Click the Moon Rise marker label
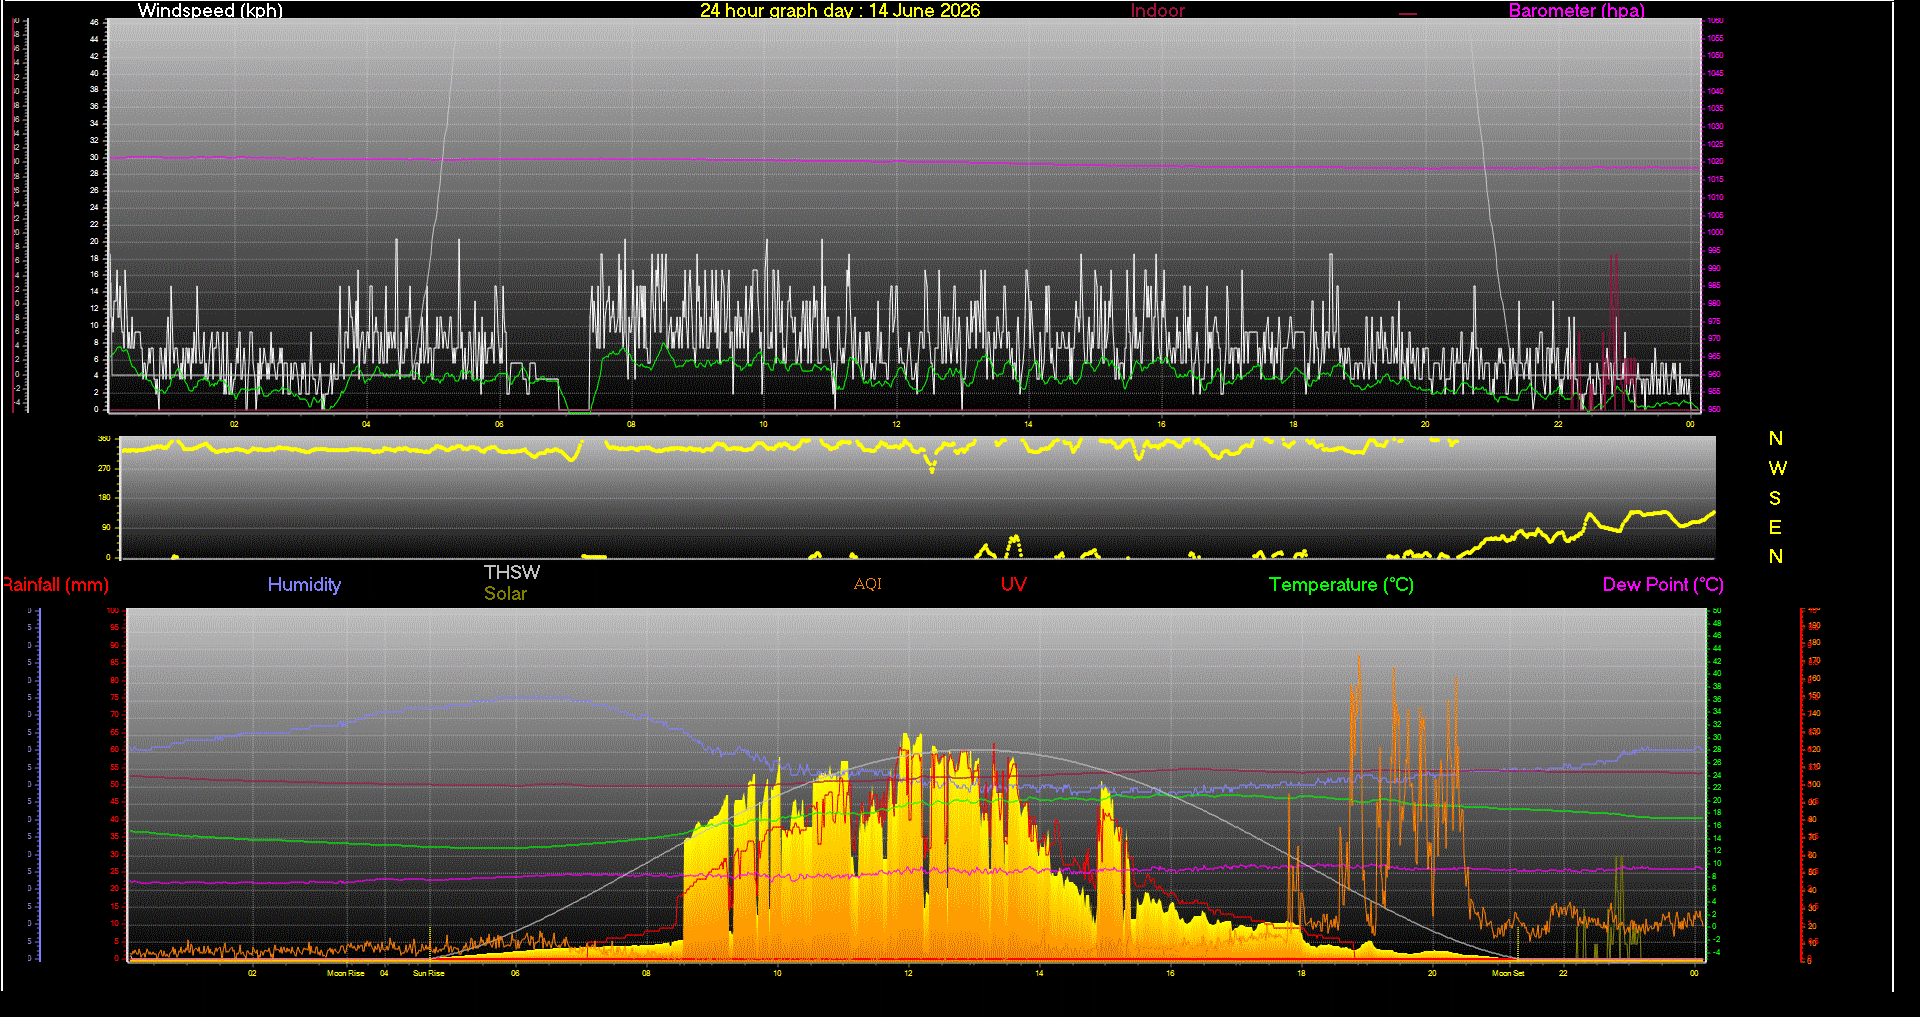The width and height of the screenshot is (1920, 1017). pos(345,973)
